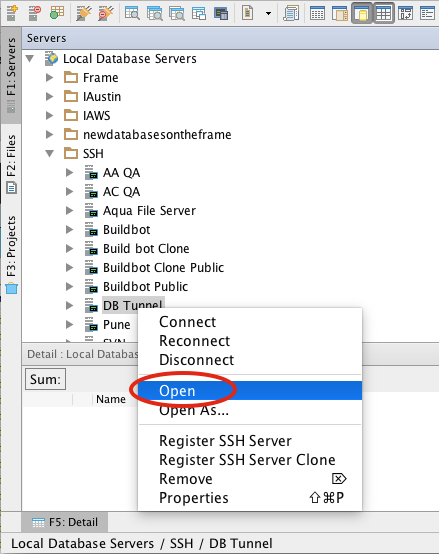Viewport: 439px width, 554px height.
Task: Click the overlapping windows toolbar icon
Action: pyautogui.click(x=199, y=13)
